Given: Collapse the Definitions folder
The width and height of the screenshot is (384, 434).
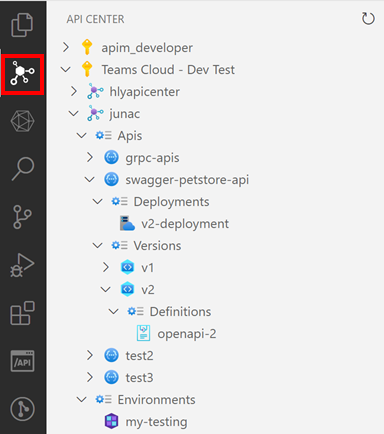Looking at the screenshot, I should 114,312.
